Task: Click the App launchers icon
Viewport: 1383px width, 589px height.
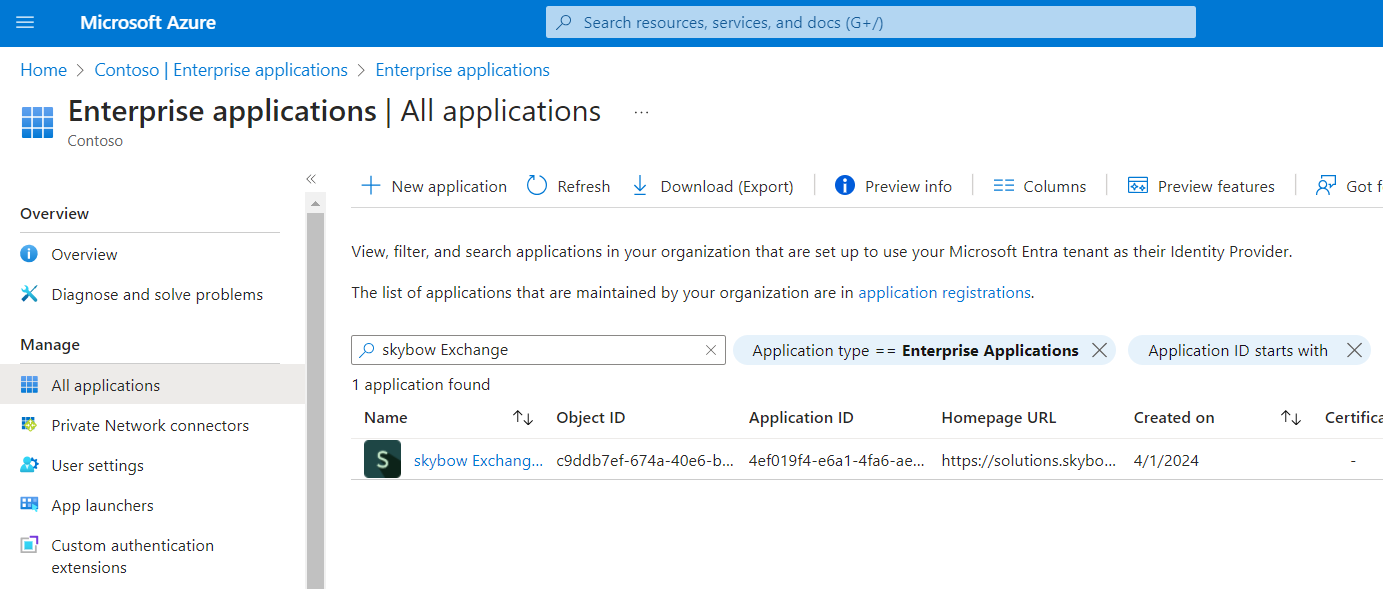Action: (x=30, y=505)
